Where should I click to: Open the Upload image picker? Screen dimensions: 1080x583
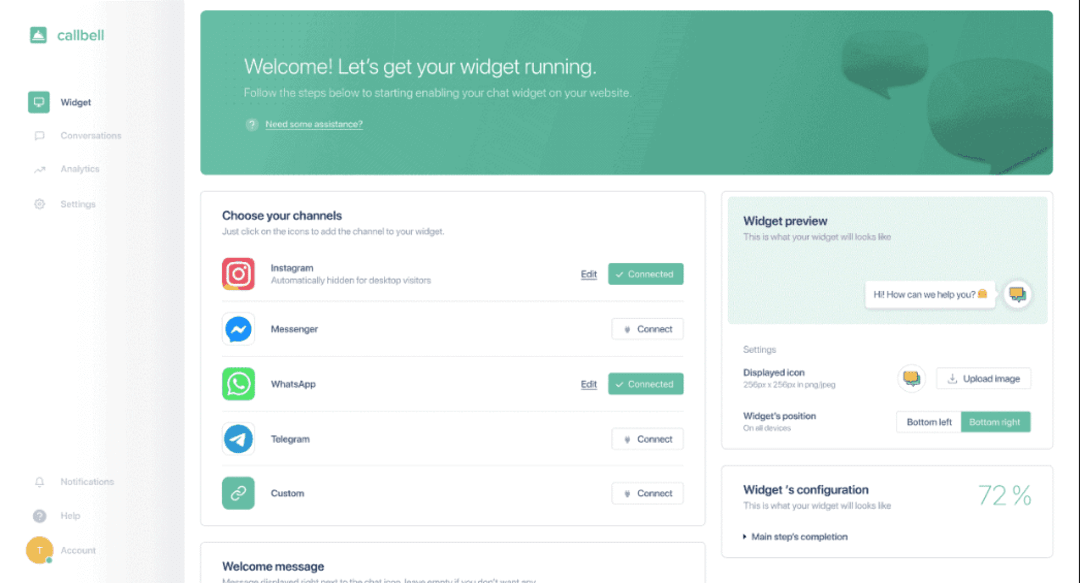[983, 378]
